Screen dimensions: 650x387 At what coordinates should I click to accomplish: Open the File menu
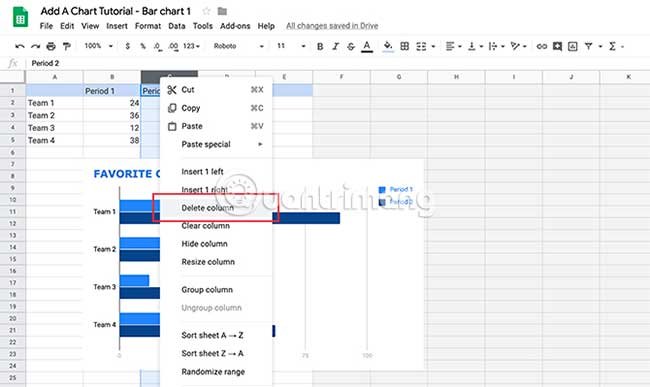[x=46, y=26]
